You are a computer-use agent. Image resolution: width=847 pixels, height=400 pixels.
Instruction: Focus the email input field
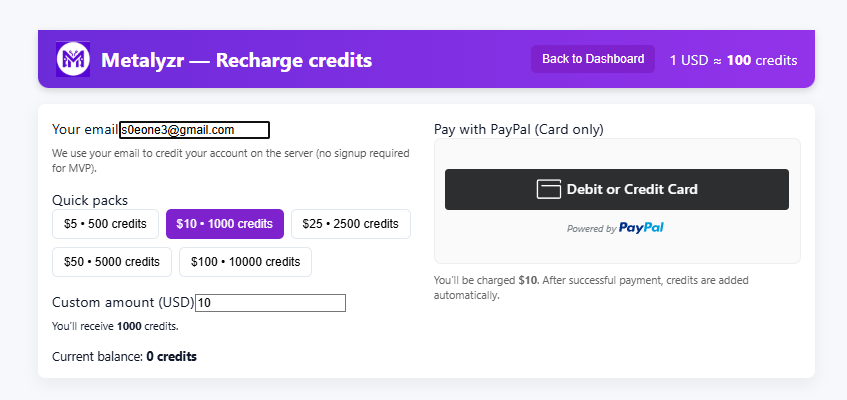pos(194,130)
